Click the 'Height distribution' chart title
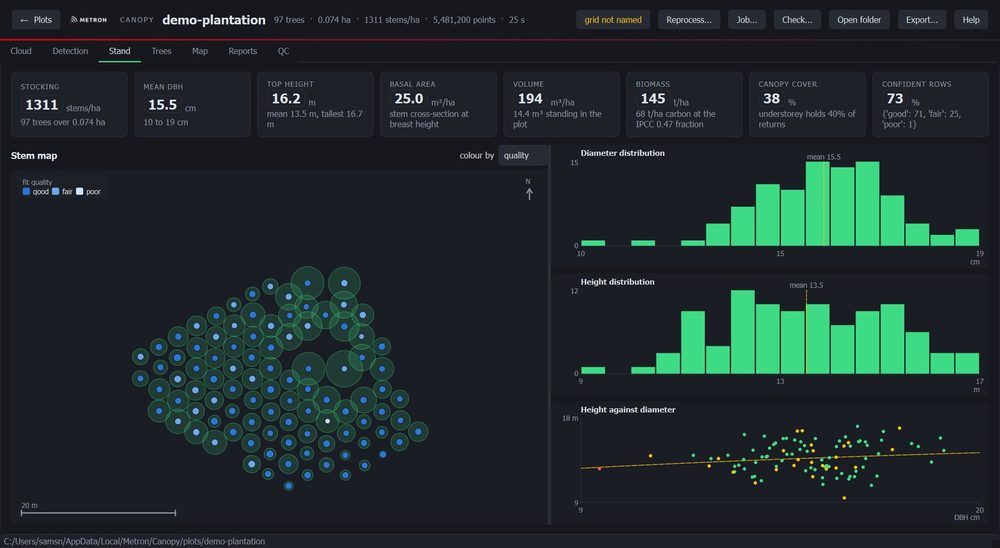Image resolution: width=1000 pixels, height=548 pixels. click(617, 282)
